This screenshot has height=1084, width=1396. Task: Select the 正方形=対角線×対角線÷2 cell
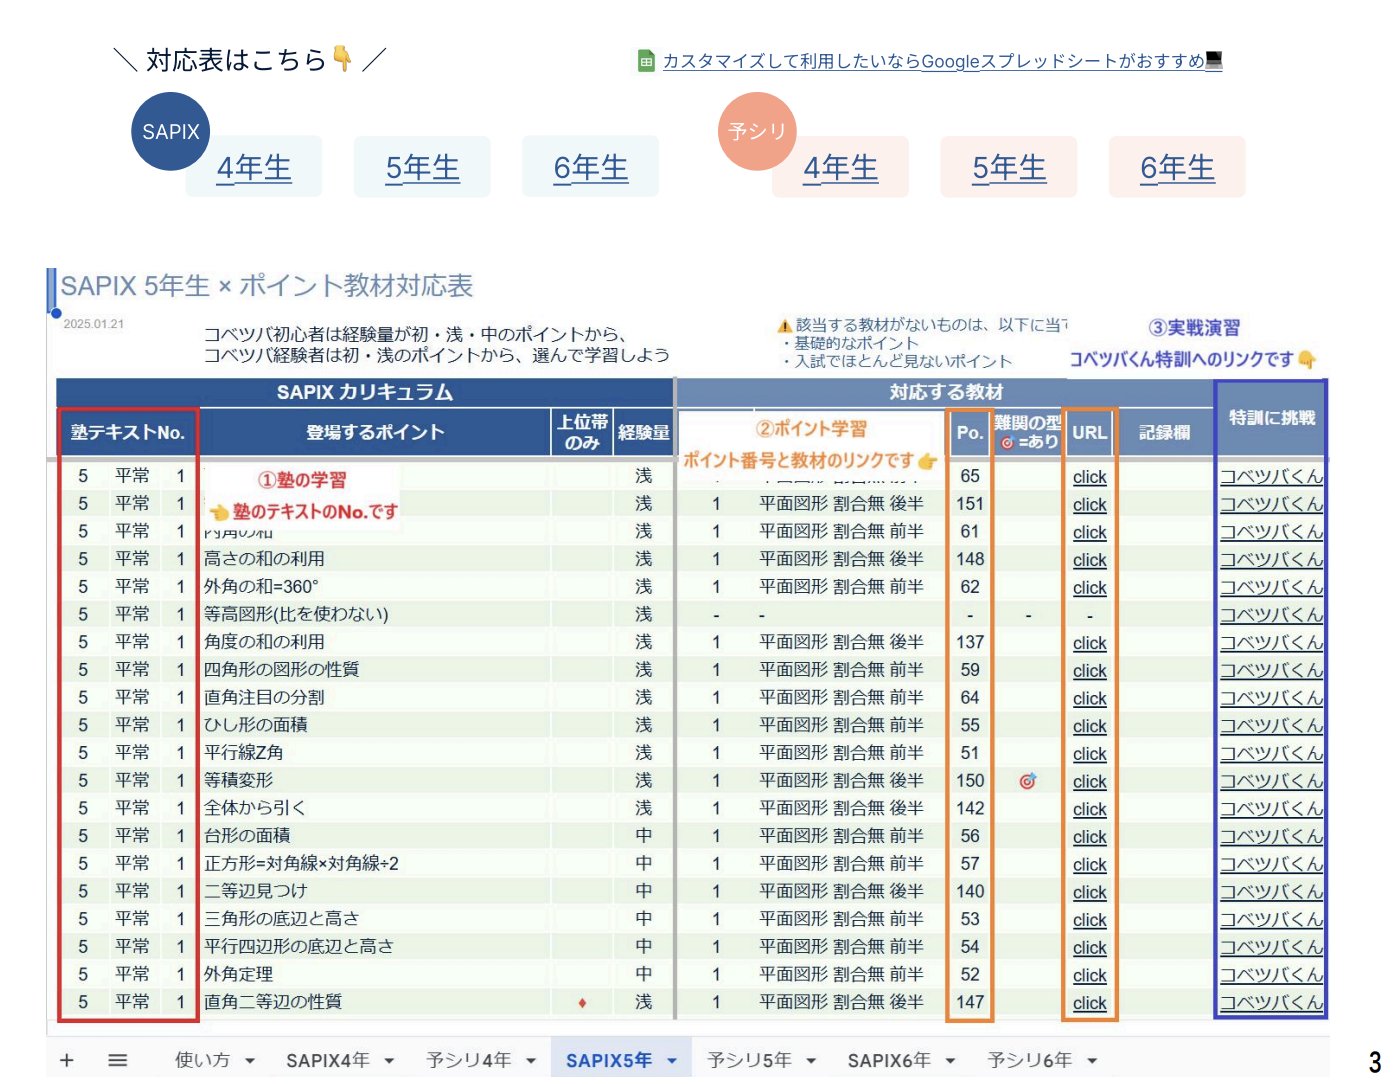click(x=376, y=864)
